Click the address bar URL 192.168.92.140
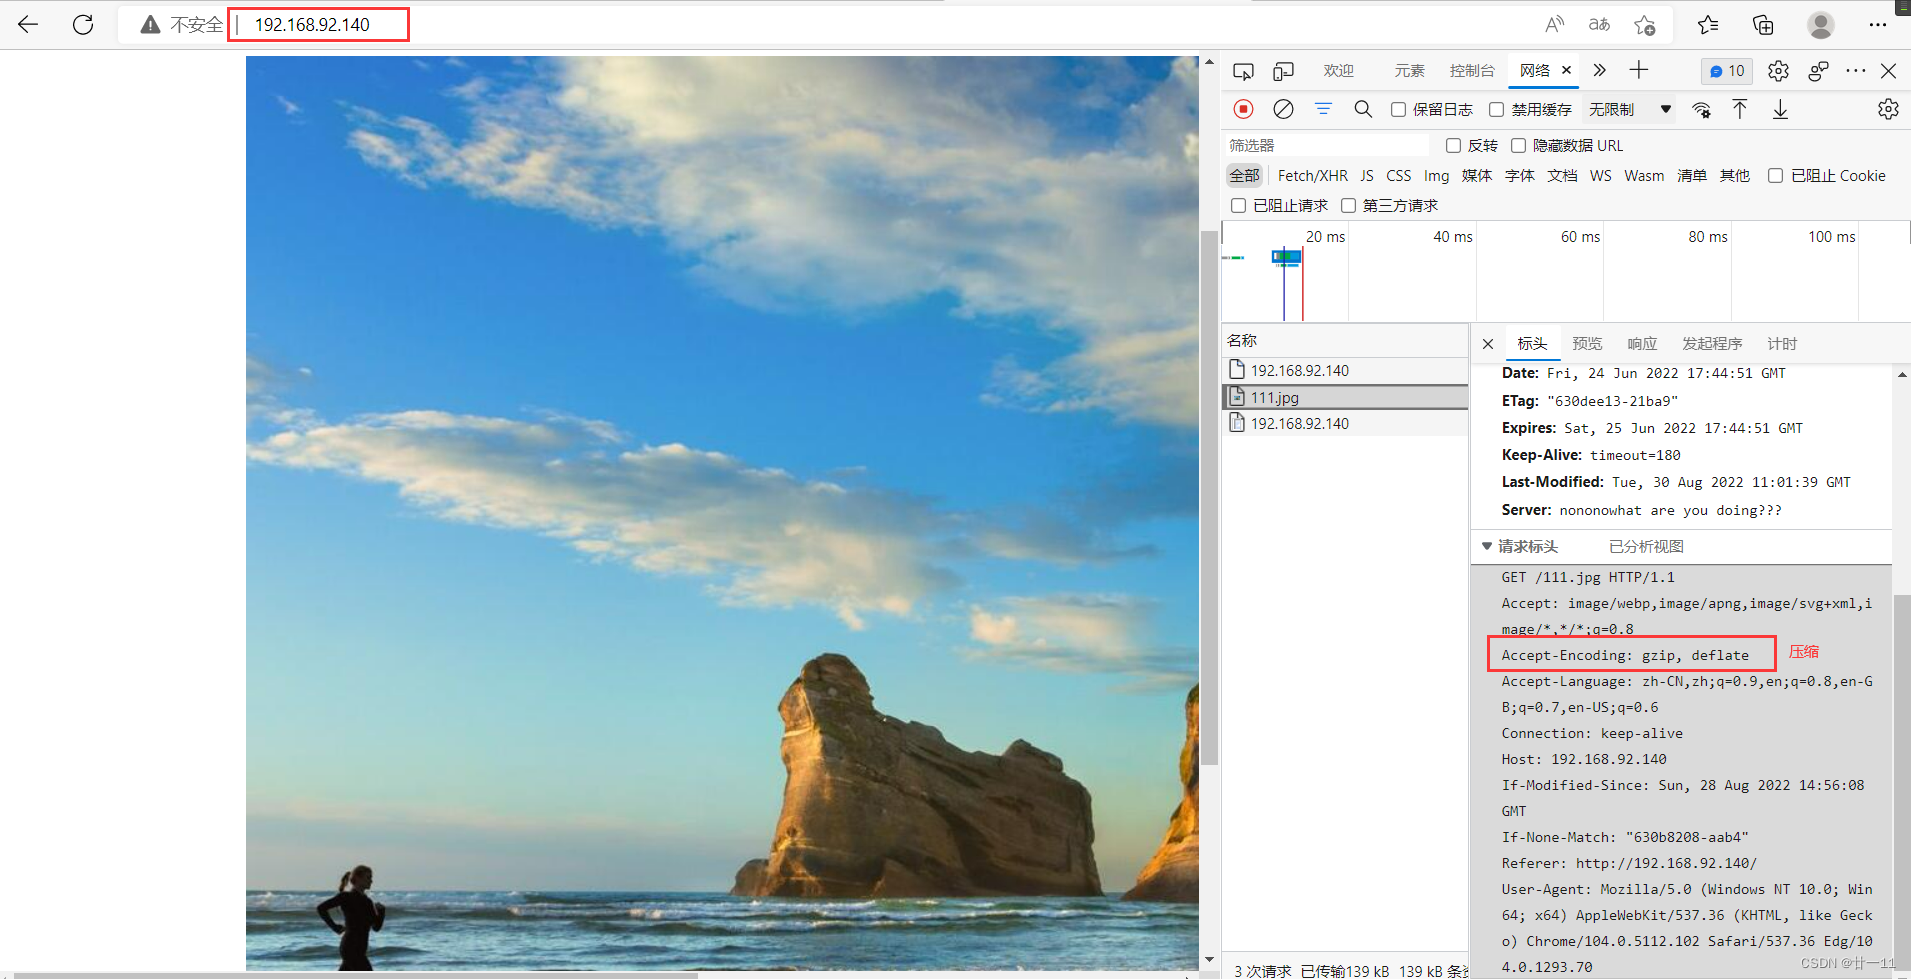Viewport: 1911px width, 979px height. tap(312, 25)
